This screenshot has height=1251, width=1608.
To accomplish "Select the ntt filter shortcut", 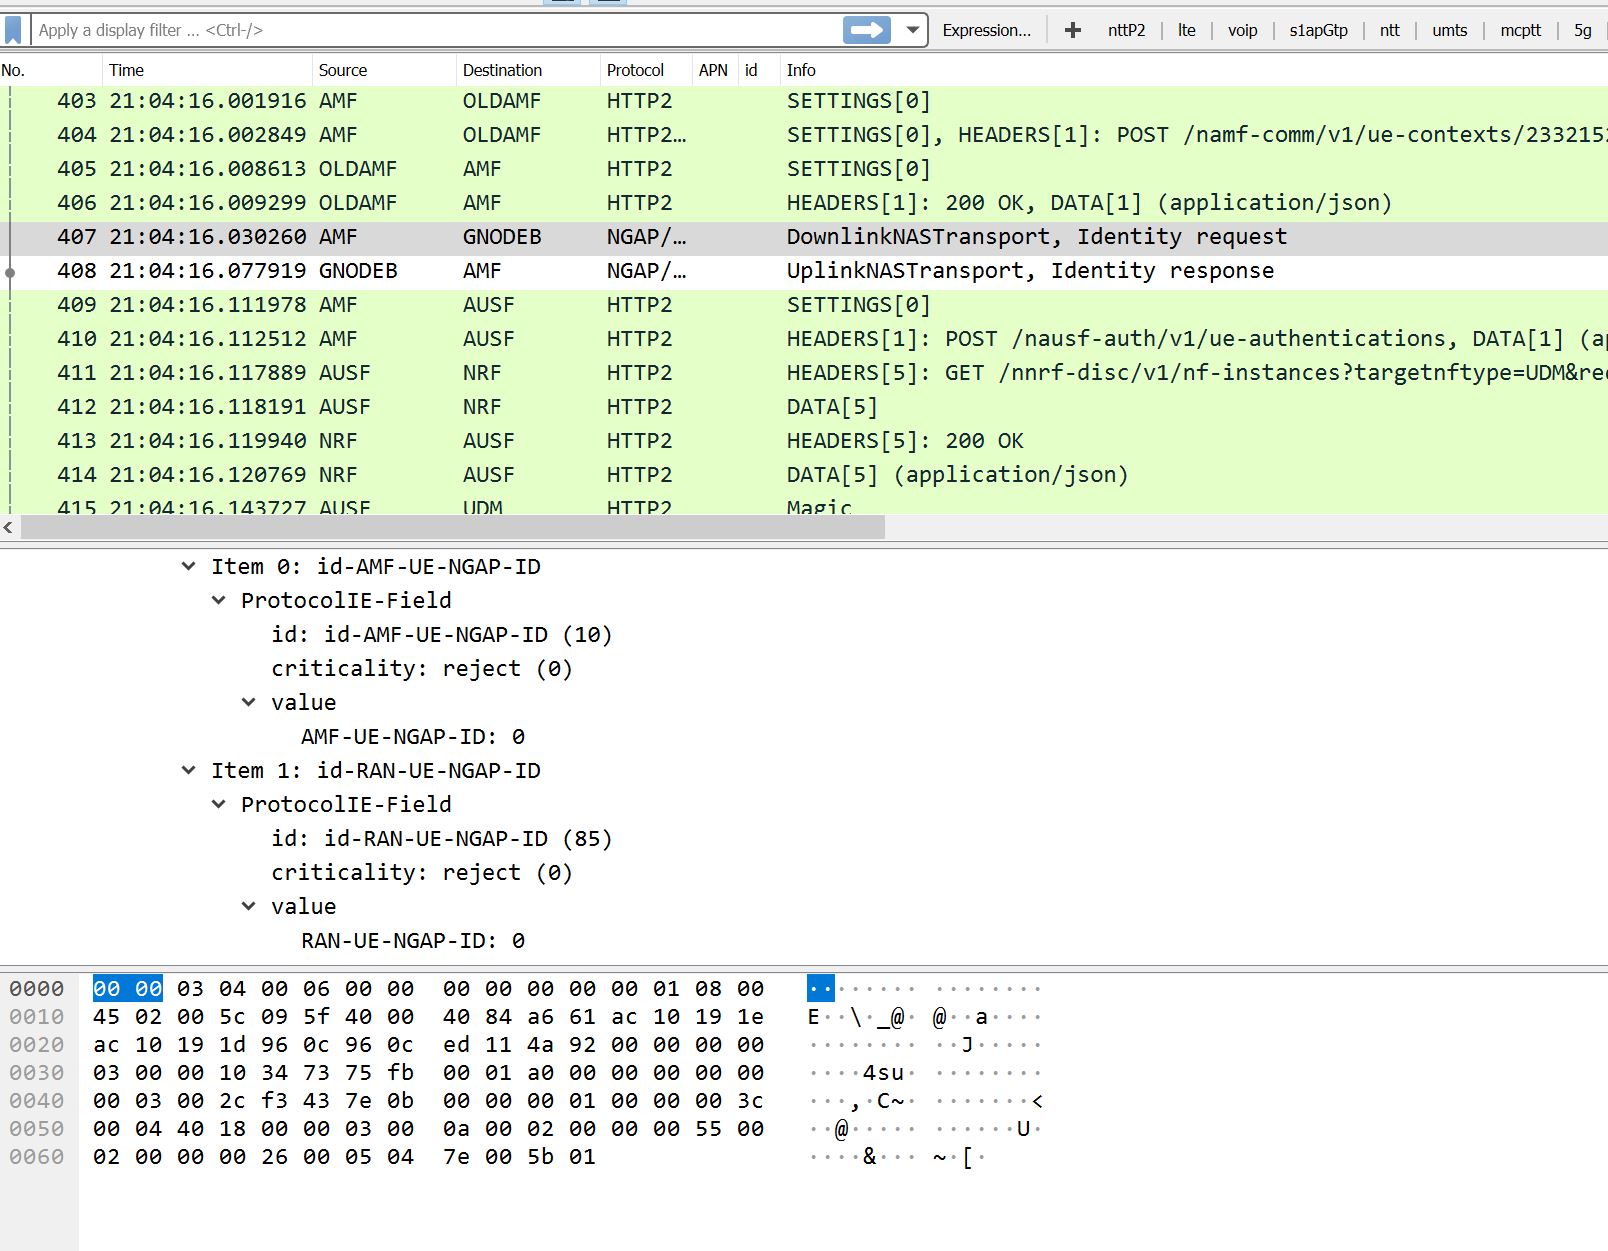I will coord(1389,30).
